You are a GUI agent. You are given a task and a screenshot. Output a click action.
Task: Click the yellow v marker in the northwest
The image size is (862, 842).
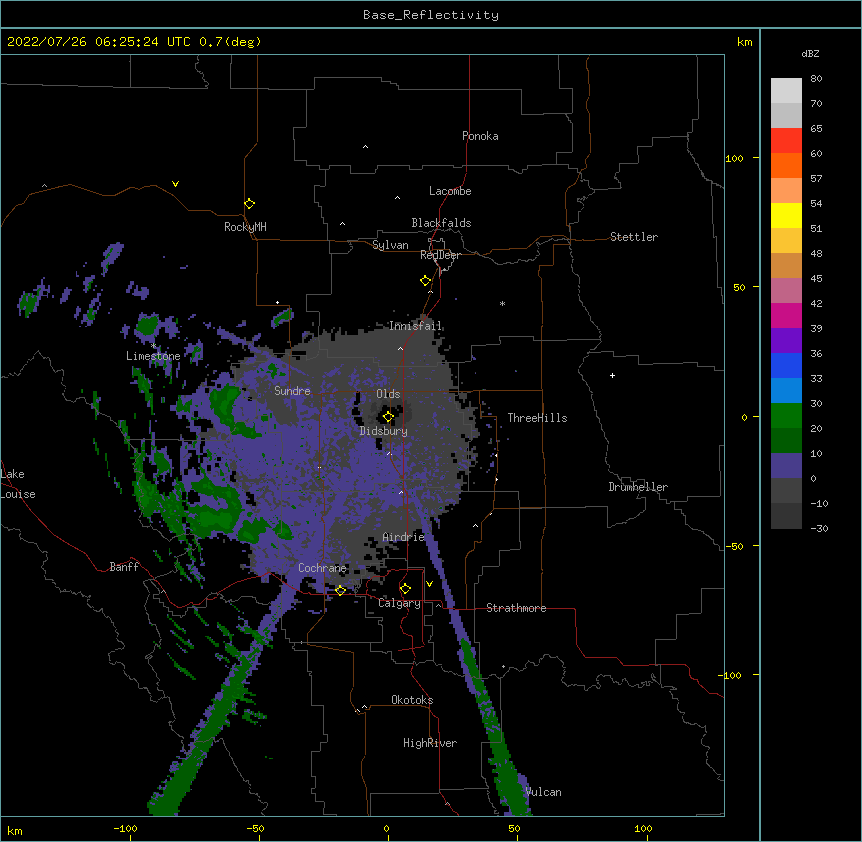tap(175, 184)
